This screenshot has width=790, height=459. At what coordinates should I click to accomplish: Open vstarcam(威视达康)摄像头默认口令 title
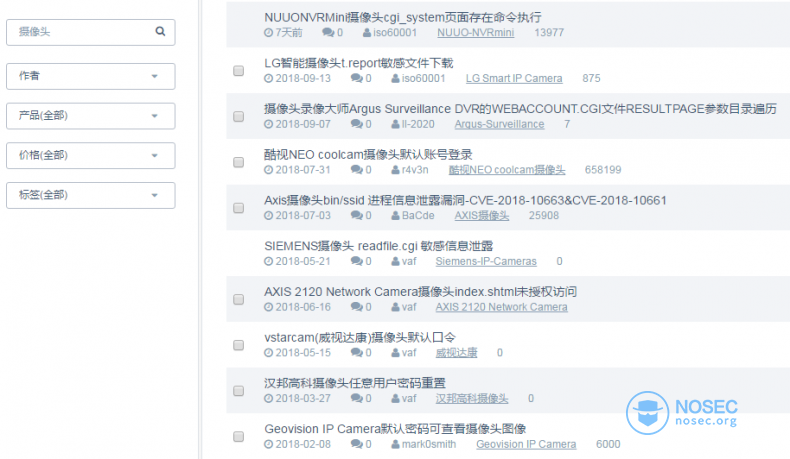coord(360,338)
